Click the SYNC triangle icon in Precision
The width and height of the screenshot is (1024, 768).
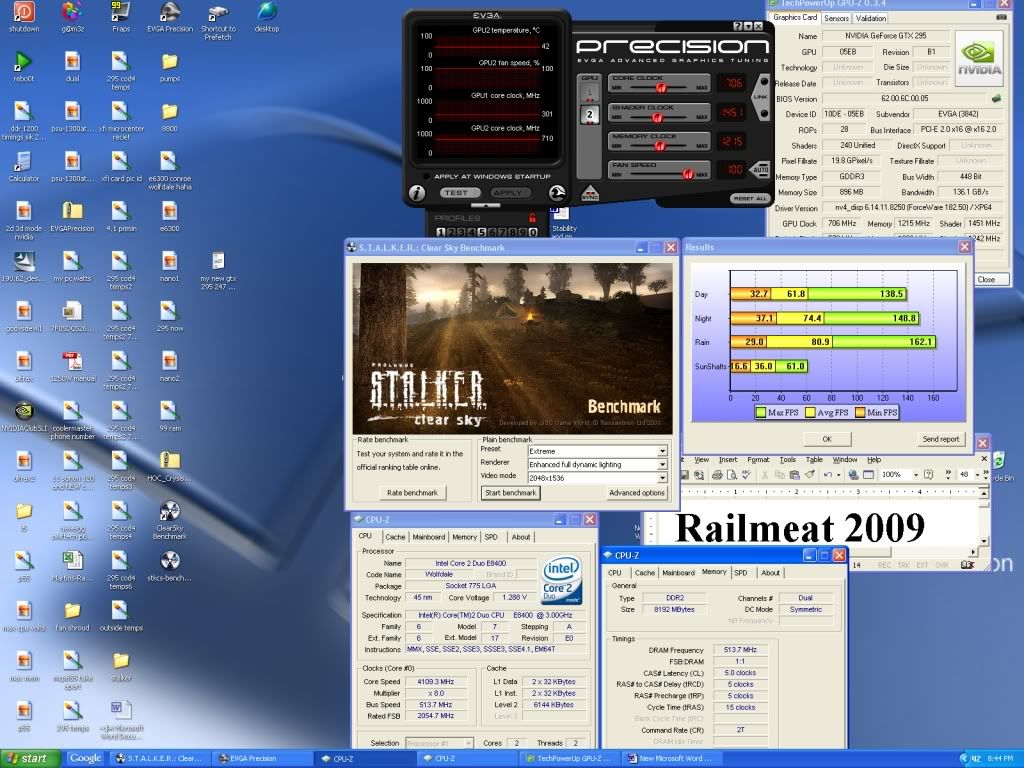tap(590, 194)
